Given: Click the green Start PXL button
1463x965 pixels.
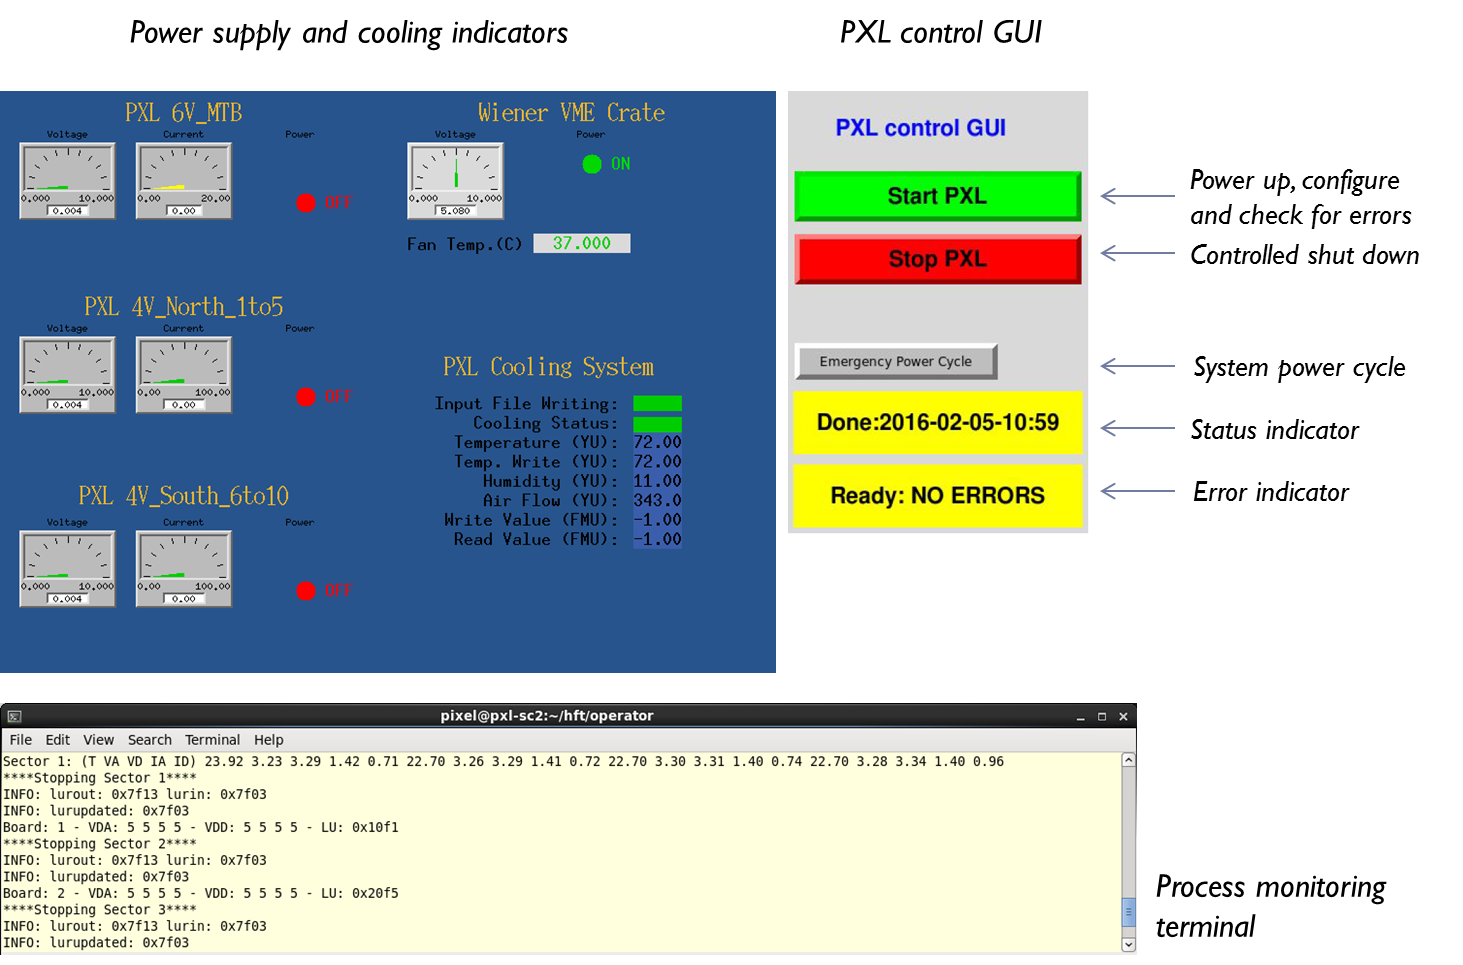Looking at the screenshot, I should pyautogui.click(x=937, y=196).
